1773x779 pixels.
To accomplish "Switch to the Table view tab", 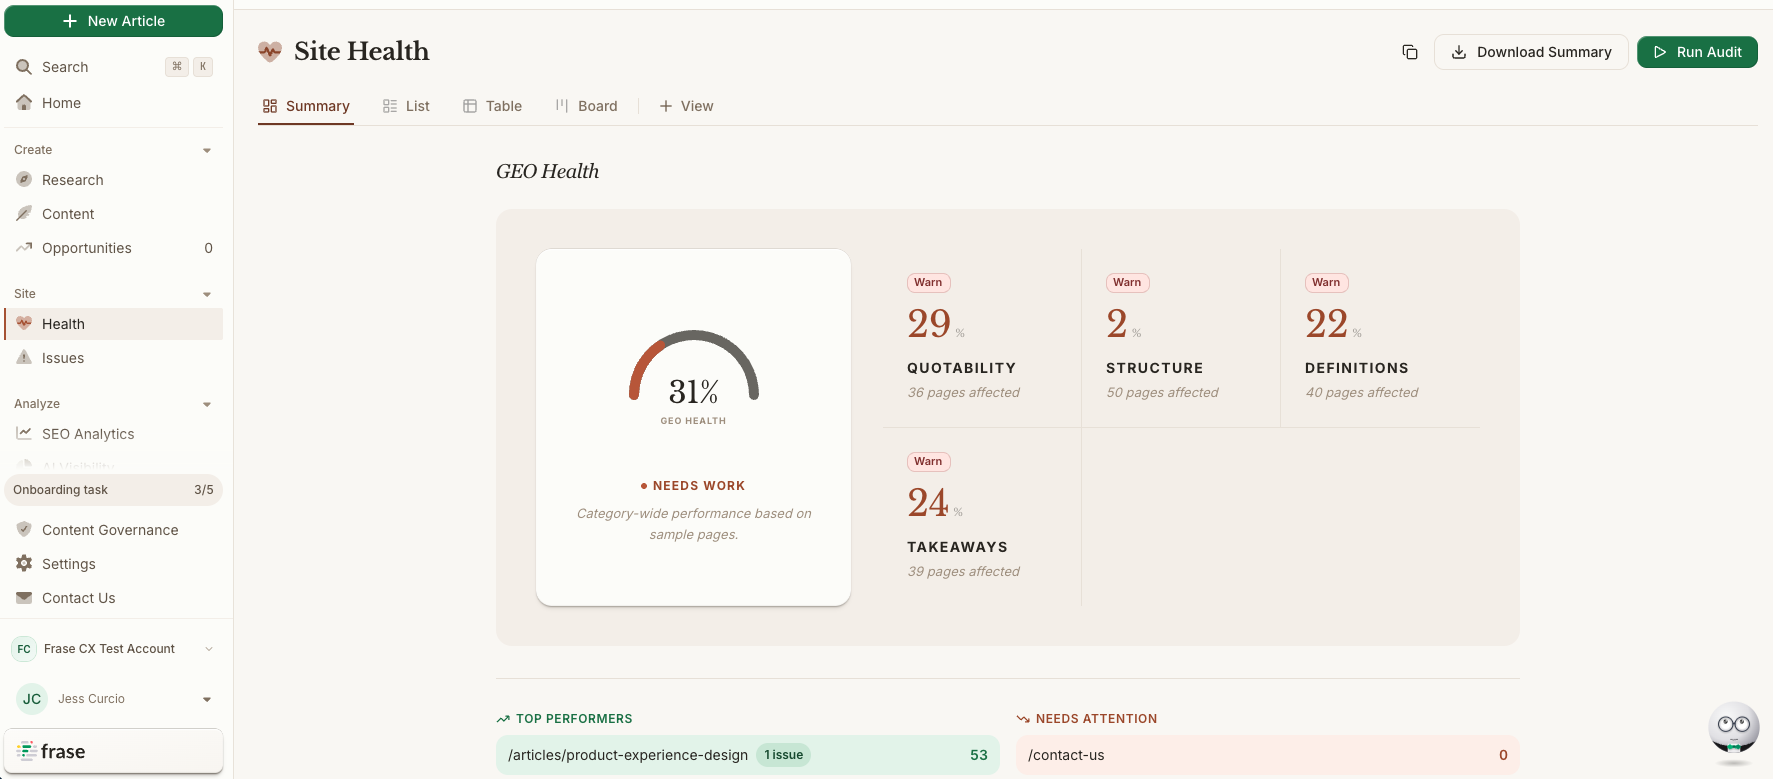I will (493, 106).
